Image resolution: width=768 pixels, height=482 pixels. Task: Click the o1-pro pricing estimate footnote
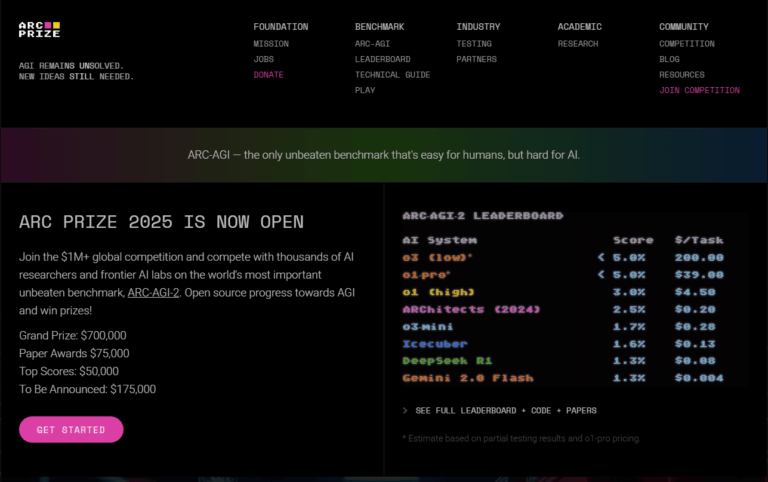pos(521,438)
